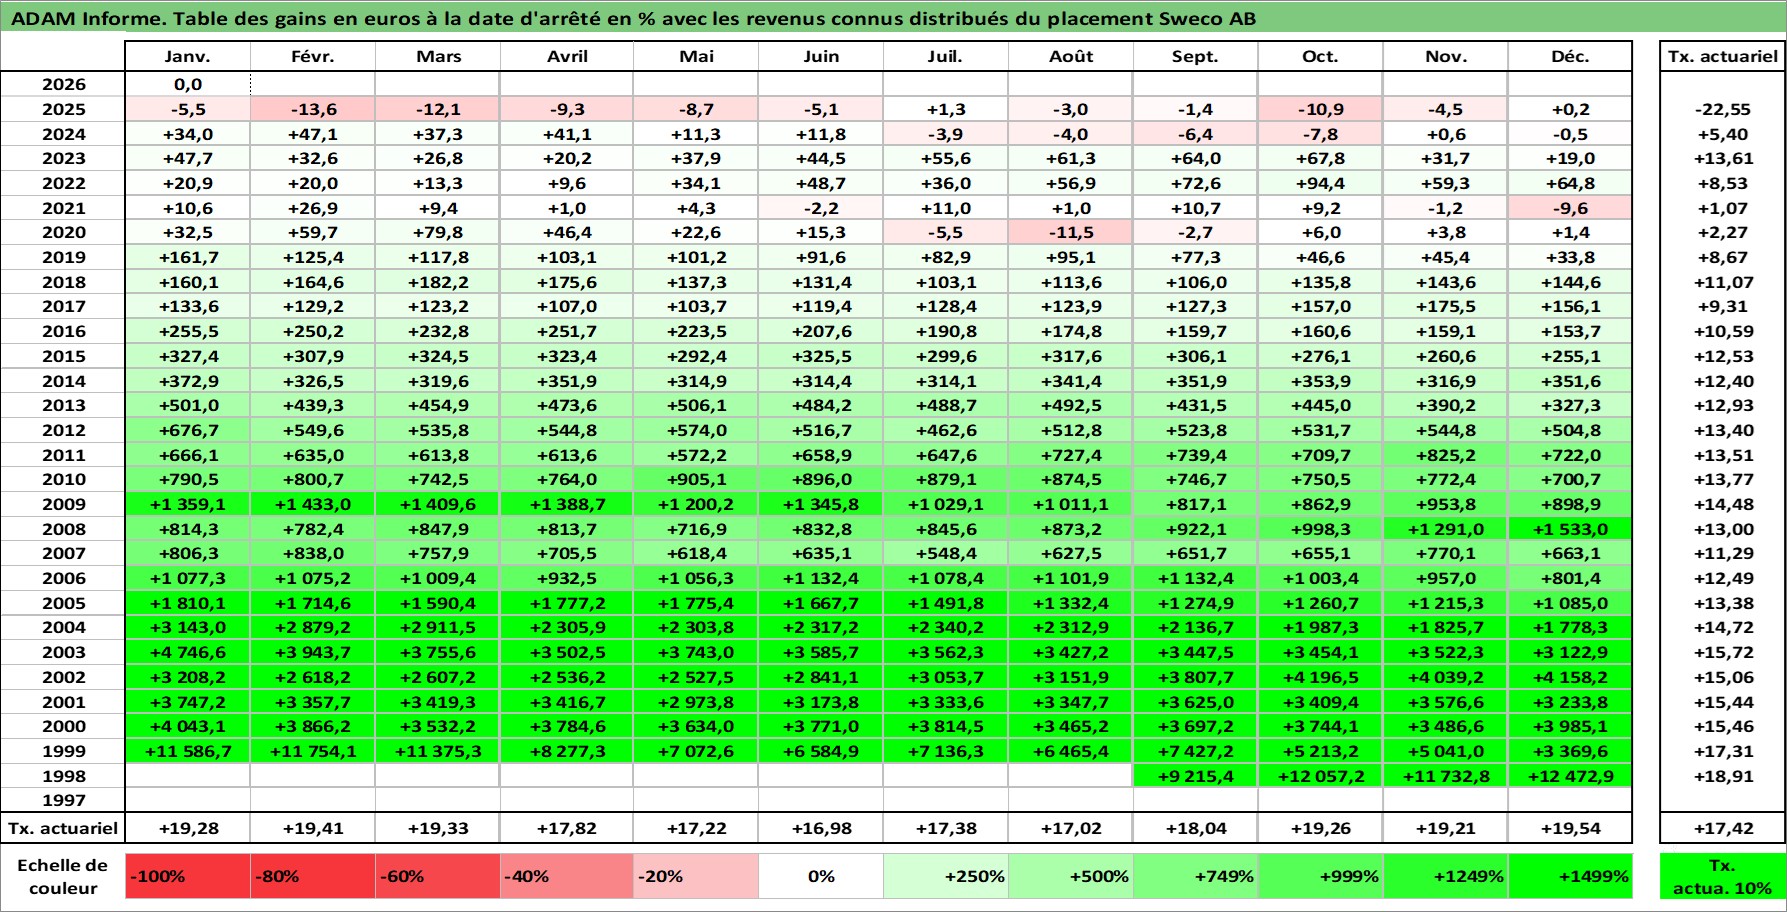Click the +1499% green color scale swatch
The image size is (1787, 912).
pyautogui.click(x=1570, y=876)
